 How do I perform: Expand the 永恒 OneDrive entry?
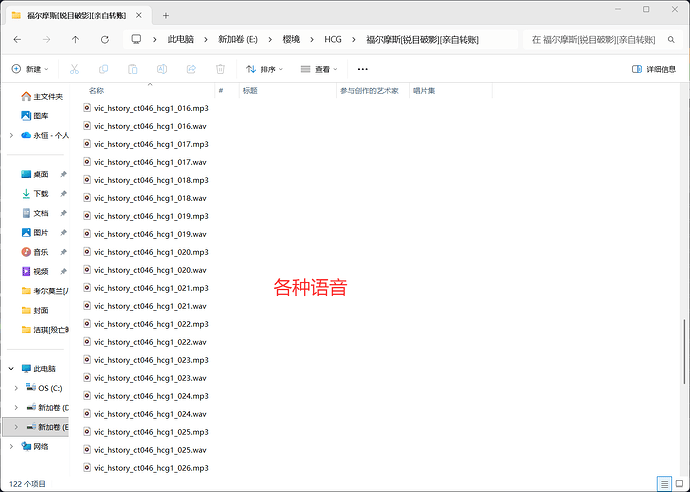pyautogui.click(x=11, y=135)
